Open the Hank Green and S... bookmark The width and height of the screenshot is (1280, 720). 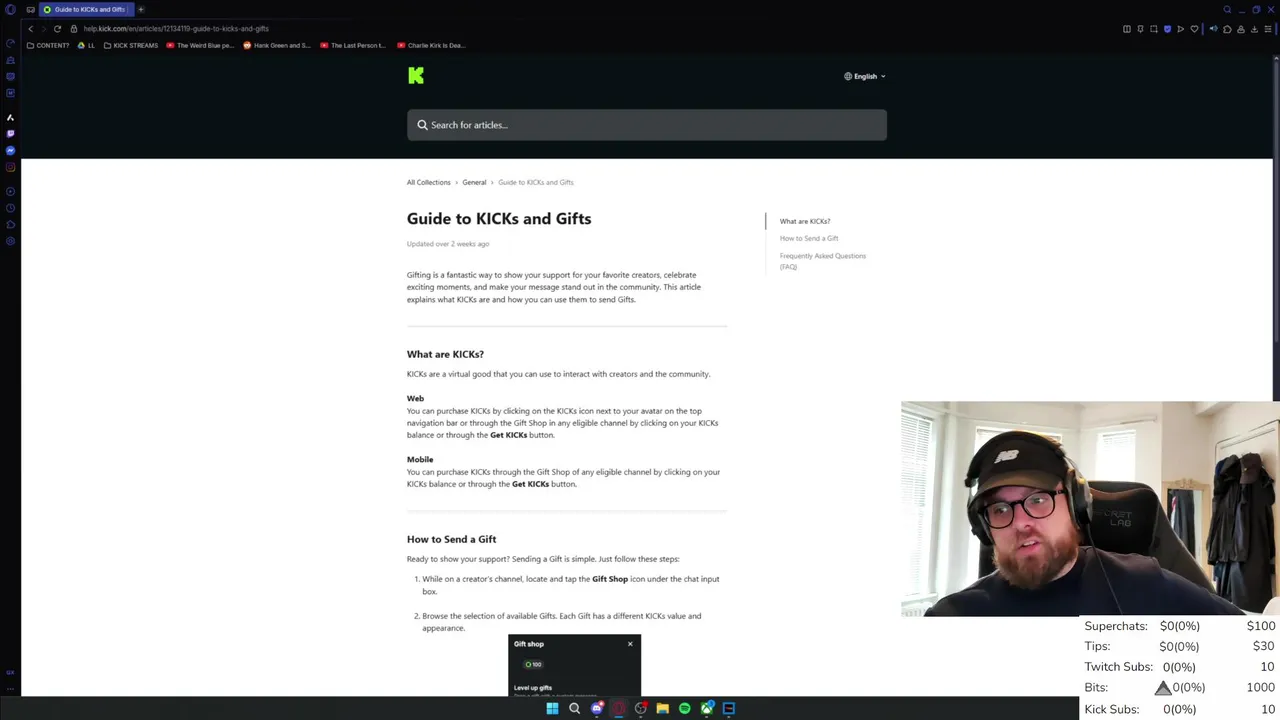(x=277, y=45)
